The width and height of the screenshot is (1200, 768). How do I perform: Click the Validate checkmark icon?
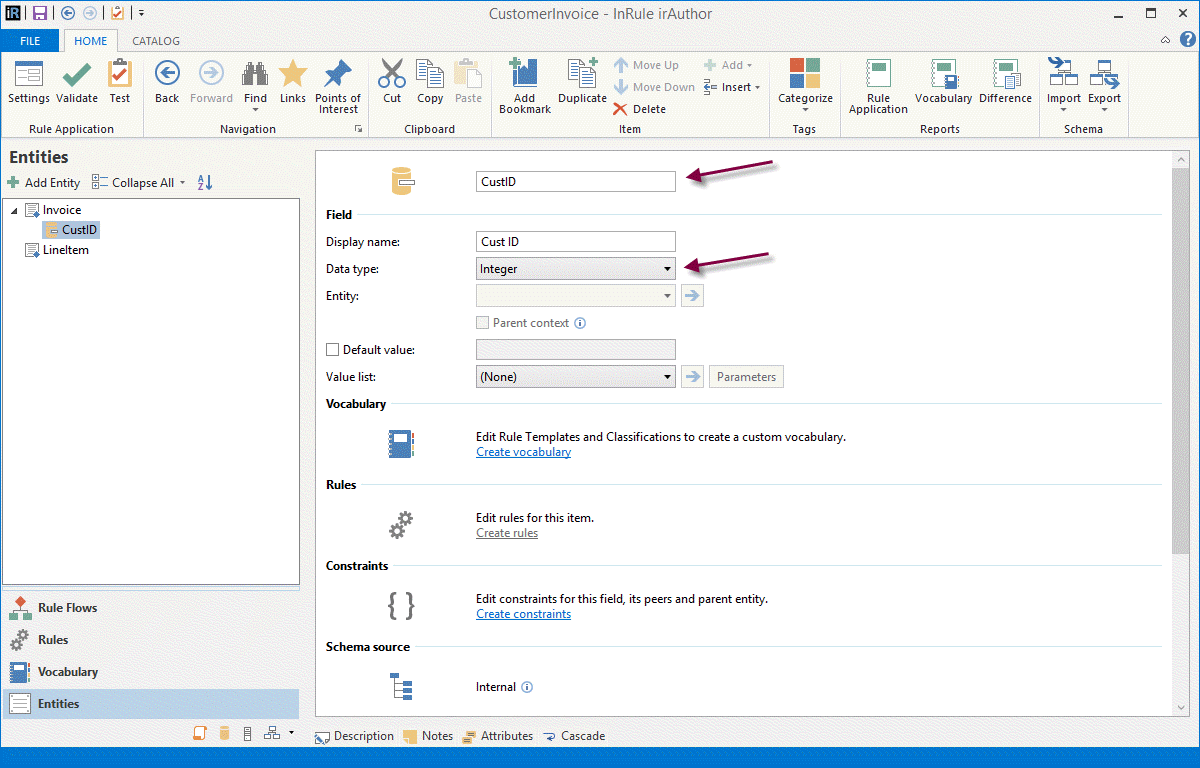[x=77, y=76]
